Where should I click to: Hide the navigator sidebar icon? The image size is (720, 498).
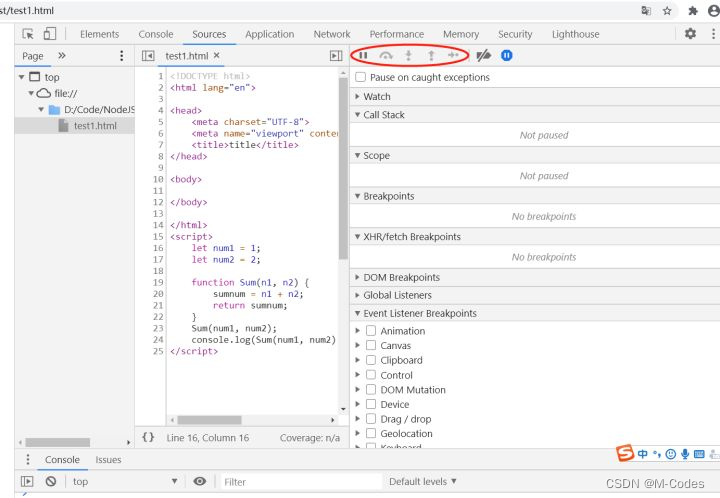click(x=148, y=56)
